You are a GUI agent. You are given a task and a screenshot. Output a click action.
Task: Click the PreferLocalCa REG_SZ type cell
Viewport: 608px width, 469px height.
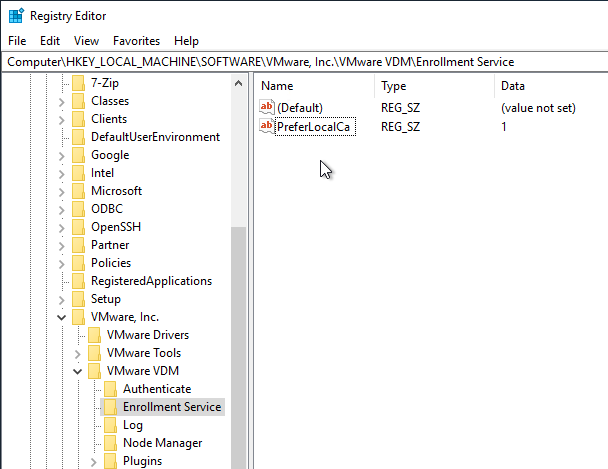click(x=400, y=127)
